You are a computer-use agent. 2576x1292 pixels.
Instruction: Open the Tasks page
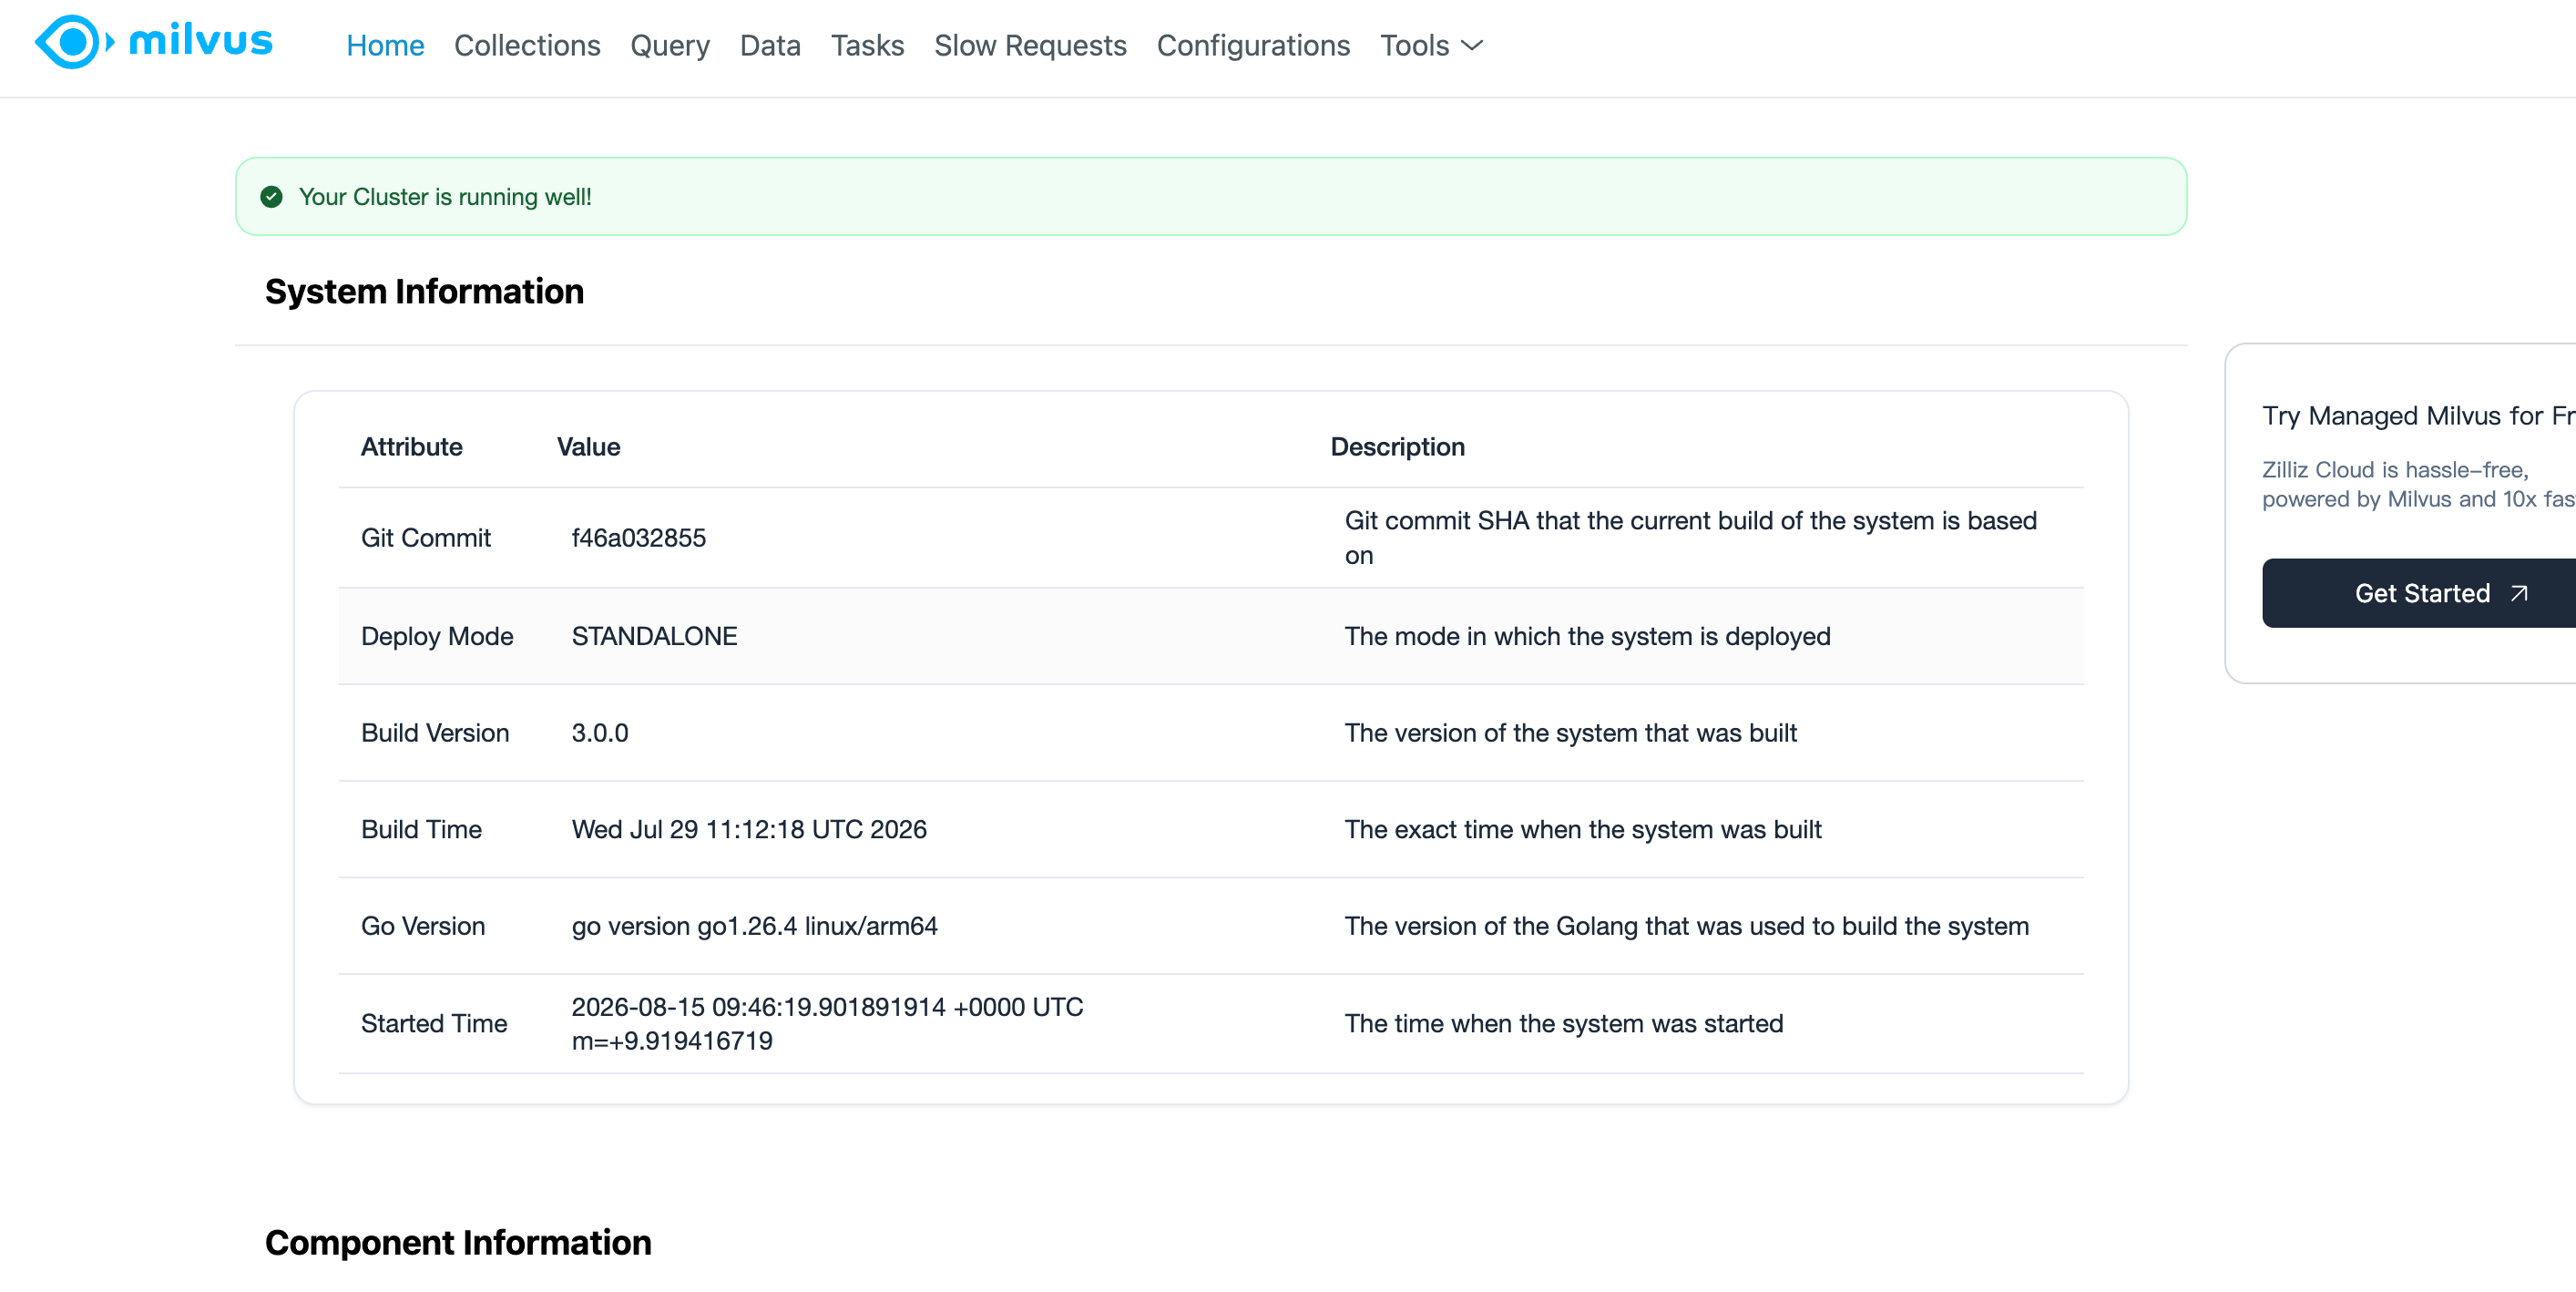pyautogui.click(x=867, y=45)
